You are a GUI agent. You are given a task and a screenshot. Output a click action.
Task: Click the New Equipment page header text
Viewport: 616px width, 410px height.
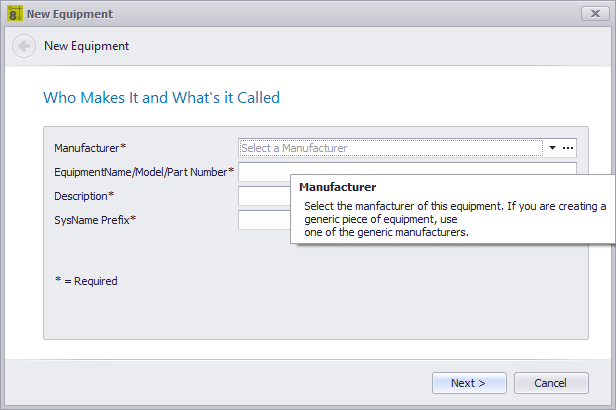[86, 46]
